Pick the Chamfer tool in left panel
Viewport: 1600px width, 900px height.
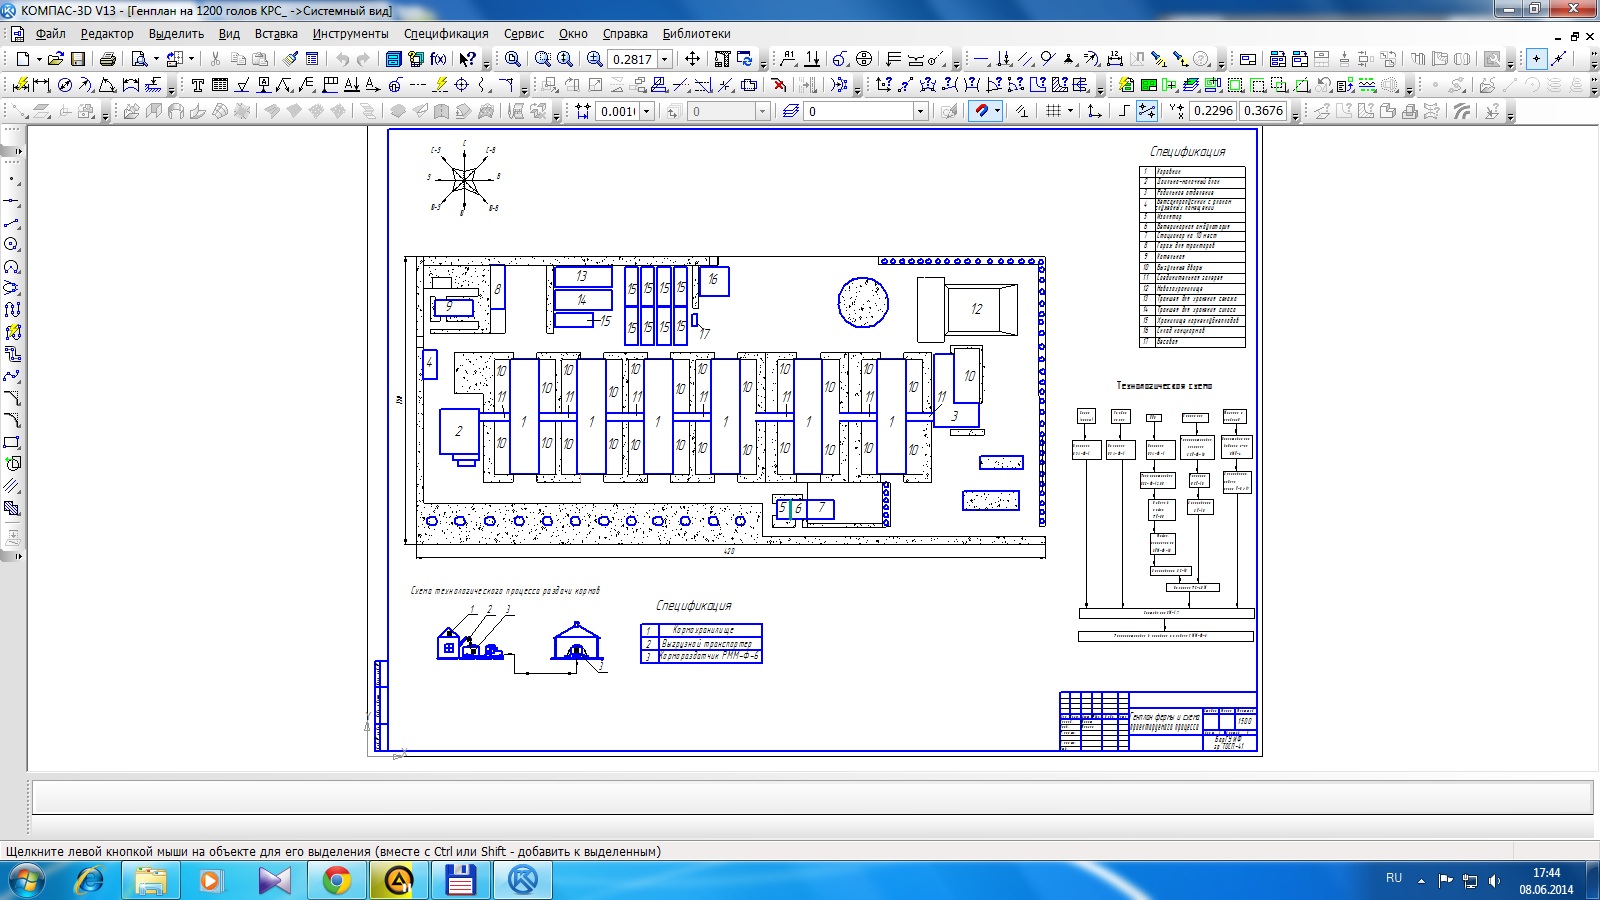12,398
